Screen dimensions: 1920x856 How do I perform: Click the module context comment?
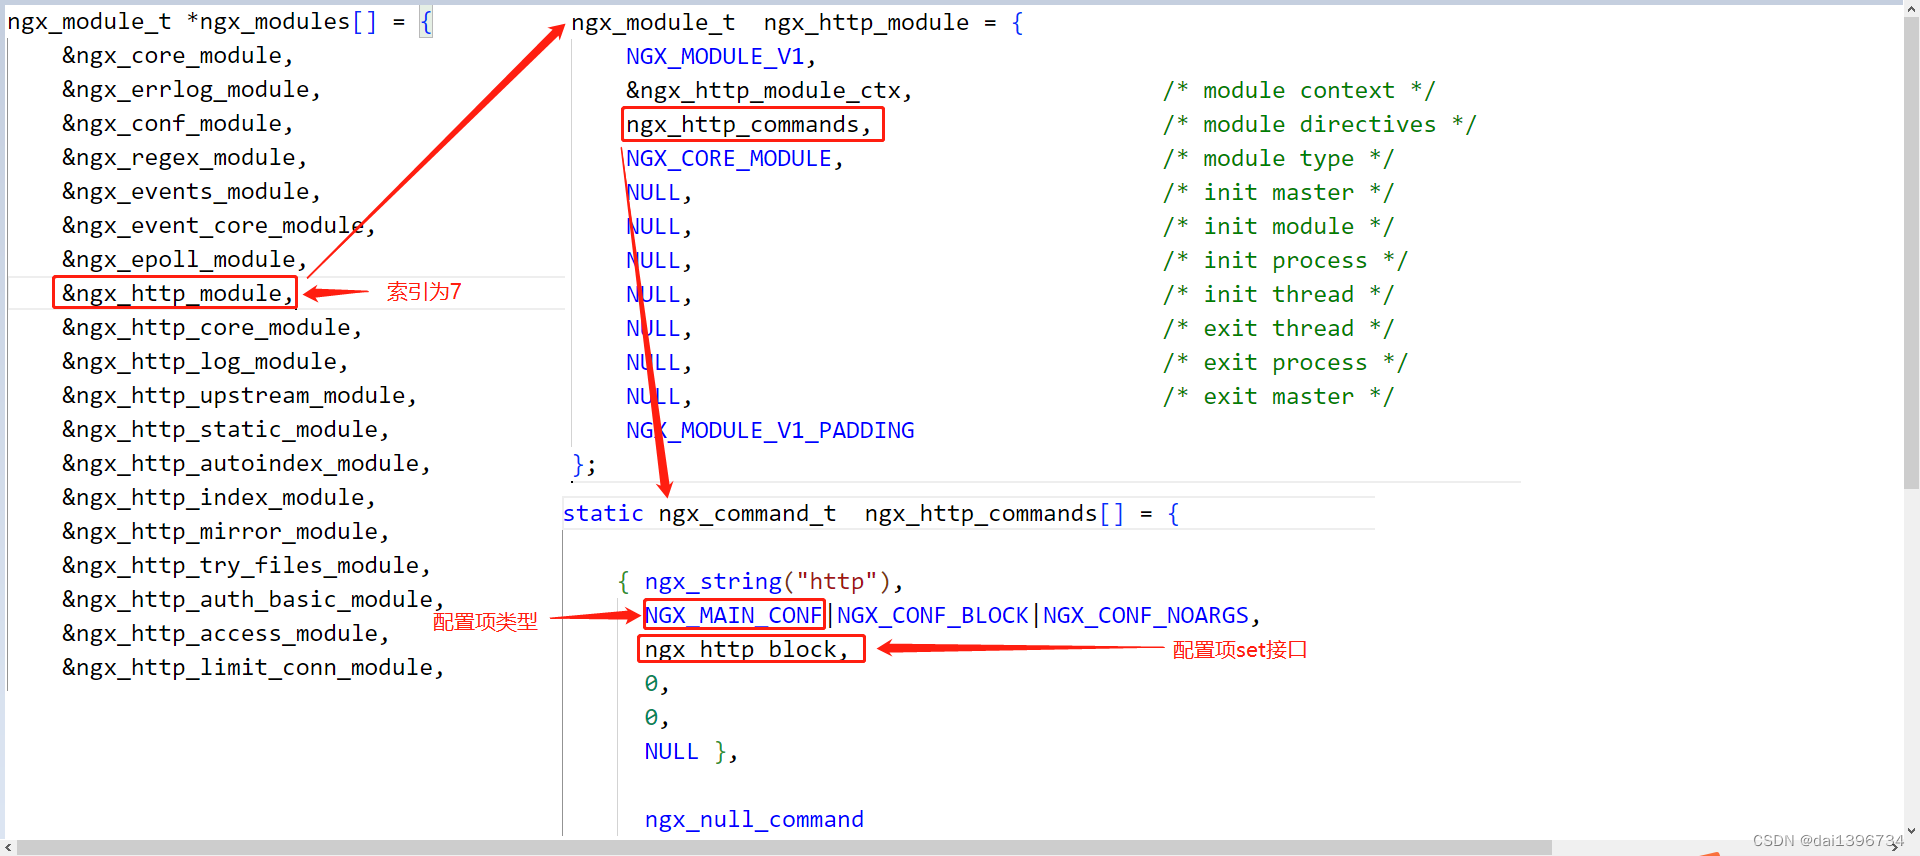coord(1299,90)
